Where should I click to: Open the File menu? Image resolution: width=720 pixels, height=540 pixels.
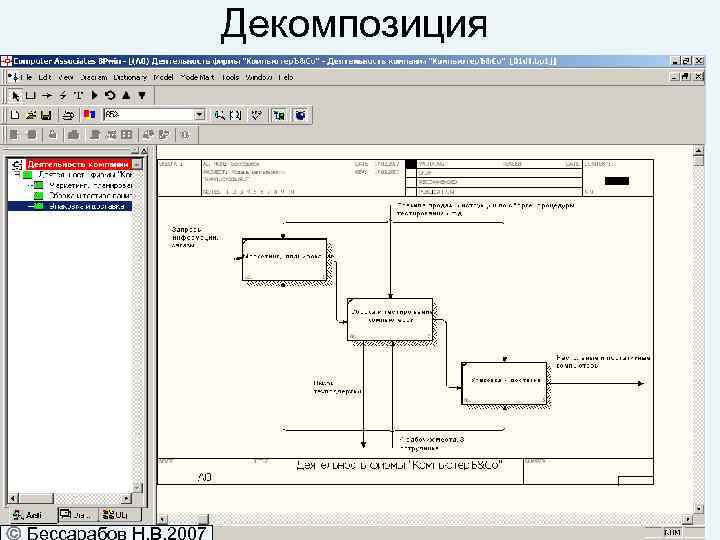click(x=26, y=77)
